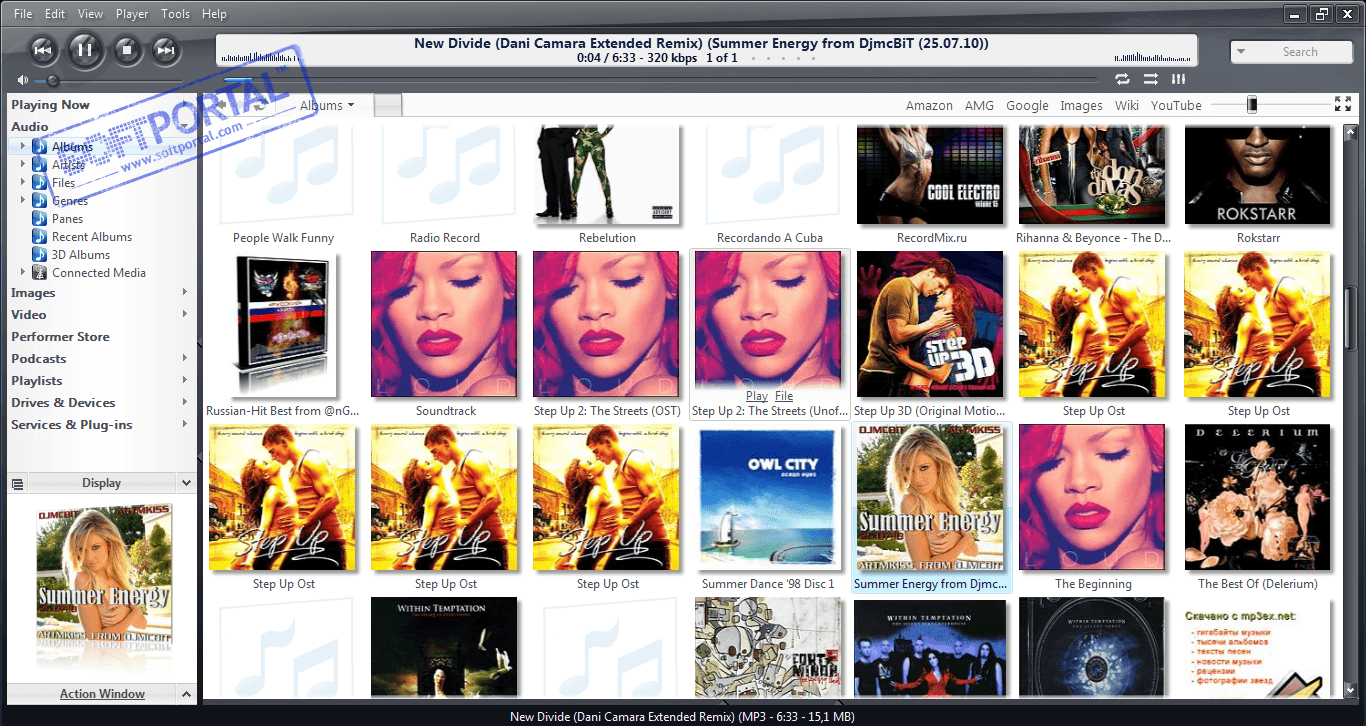
Task: Stop playback with the square button
Action: point(126,49)
